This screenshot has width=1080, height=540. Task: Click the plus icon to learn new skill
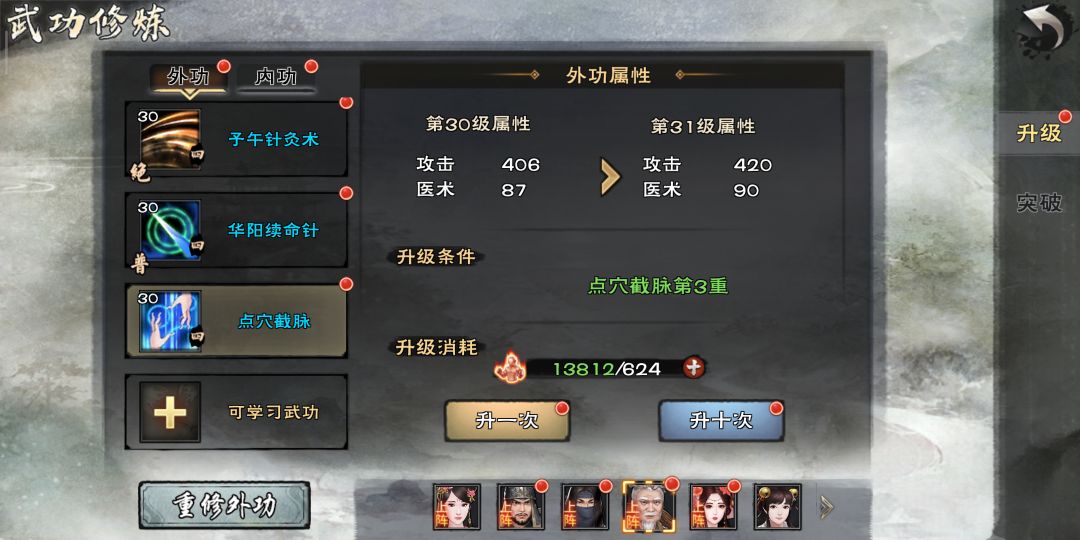pyautogui.click(x=170, y=412)
